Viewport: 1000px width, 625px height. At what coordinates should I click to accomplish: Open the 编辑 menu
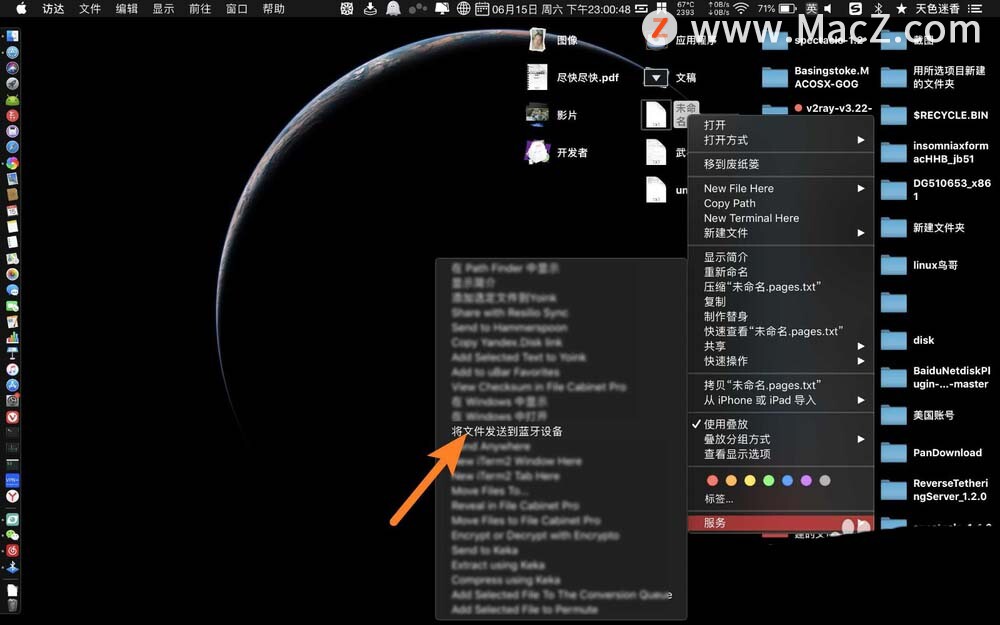[126, 8]
